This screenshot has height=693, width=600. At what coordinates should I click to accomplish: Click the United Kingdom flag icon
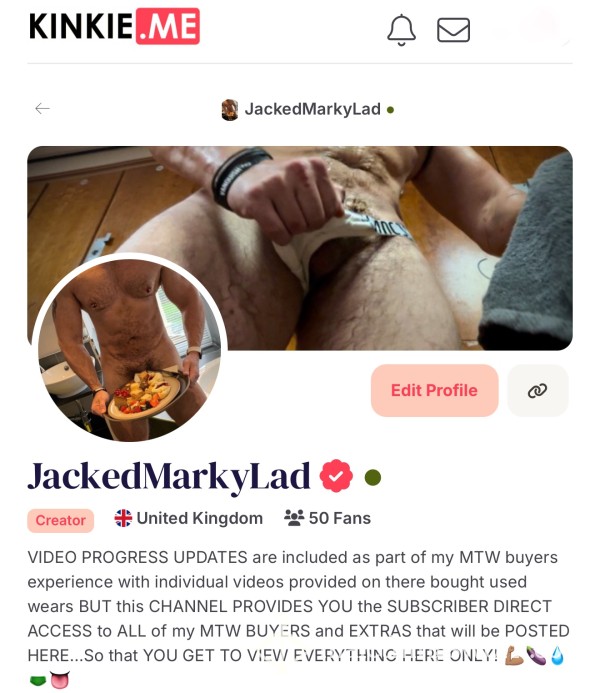tap(123, 518)
